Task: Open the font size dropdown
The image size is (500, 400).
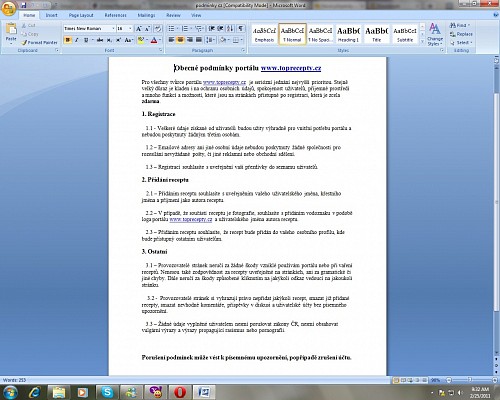Action: [x=130, y=29]
